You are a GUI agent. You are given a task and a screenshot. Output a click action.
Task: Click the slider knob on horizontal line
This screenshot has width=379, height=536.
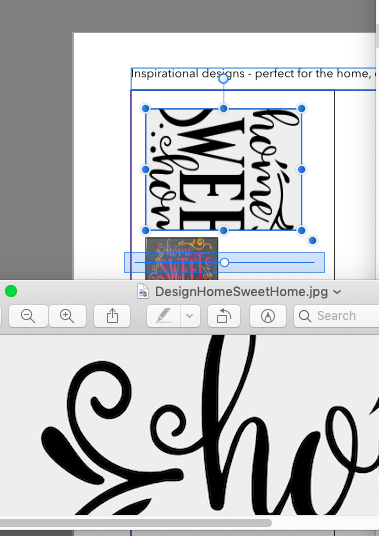224,263
